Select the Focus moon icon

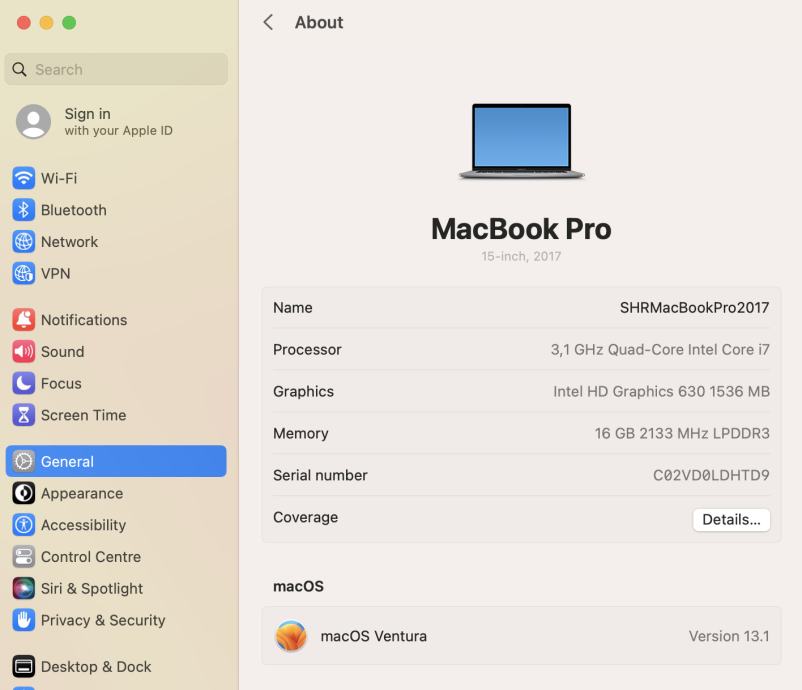click(x=24, y=383)
